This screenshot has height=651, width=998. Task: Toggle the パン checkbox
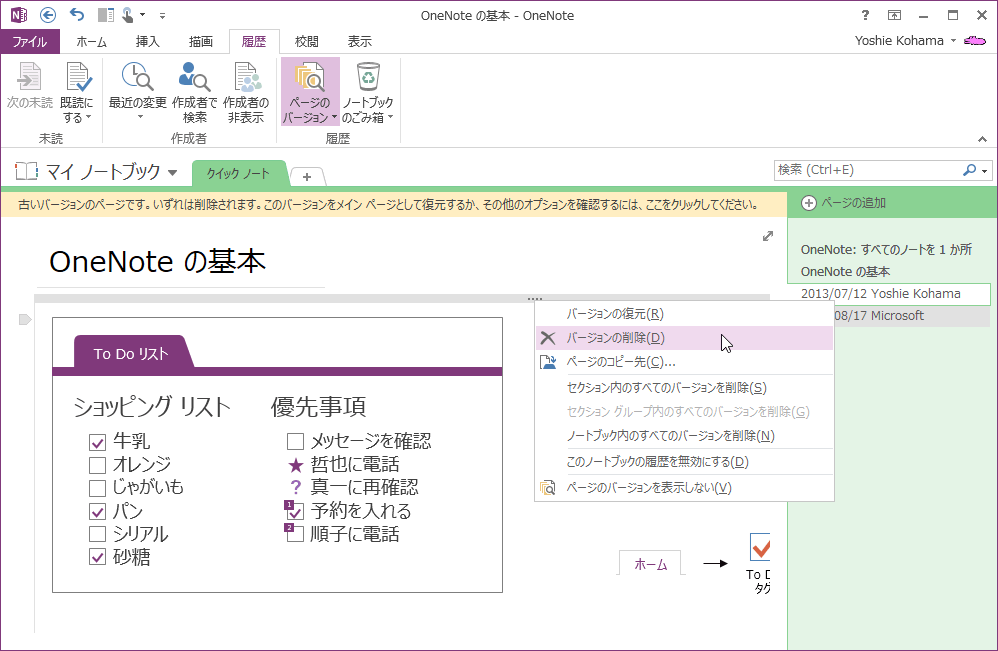[x=97, y=511]
